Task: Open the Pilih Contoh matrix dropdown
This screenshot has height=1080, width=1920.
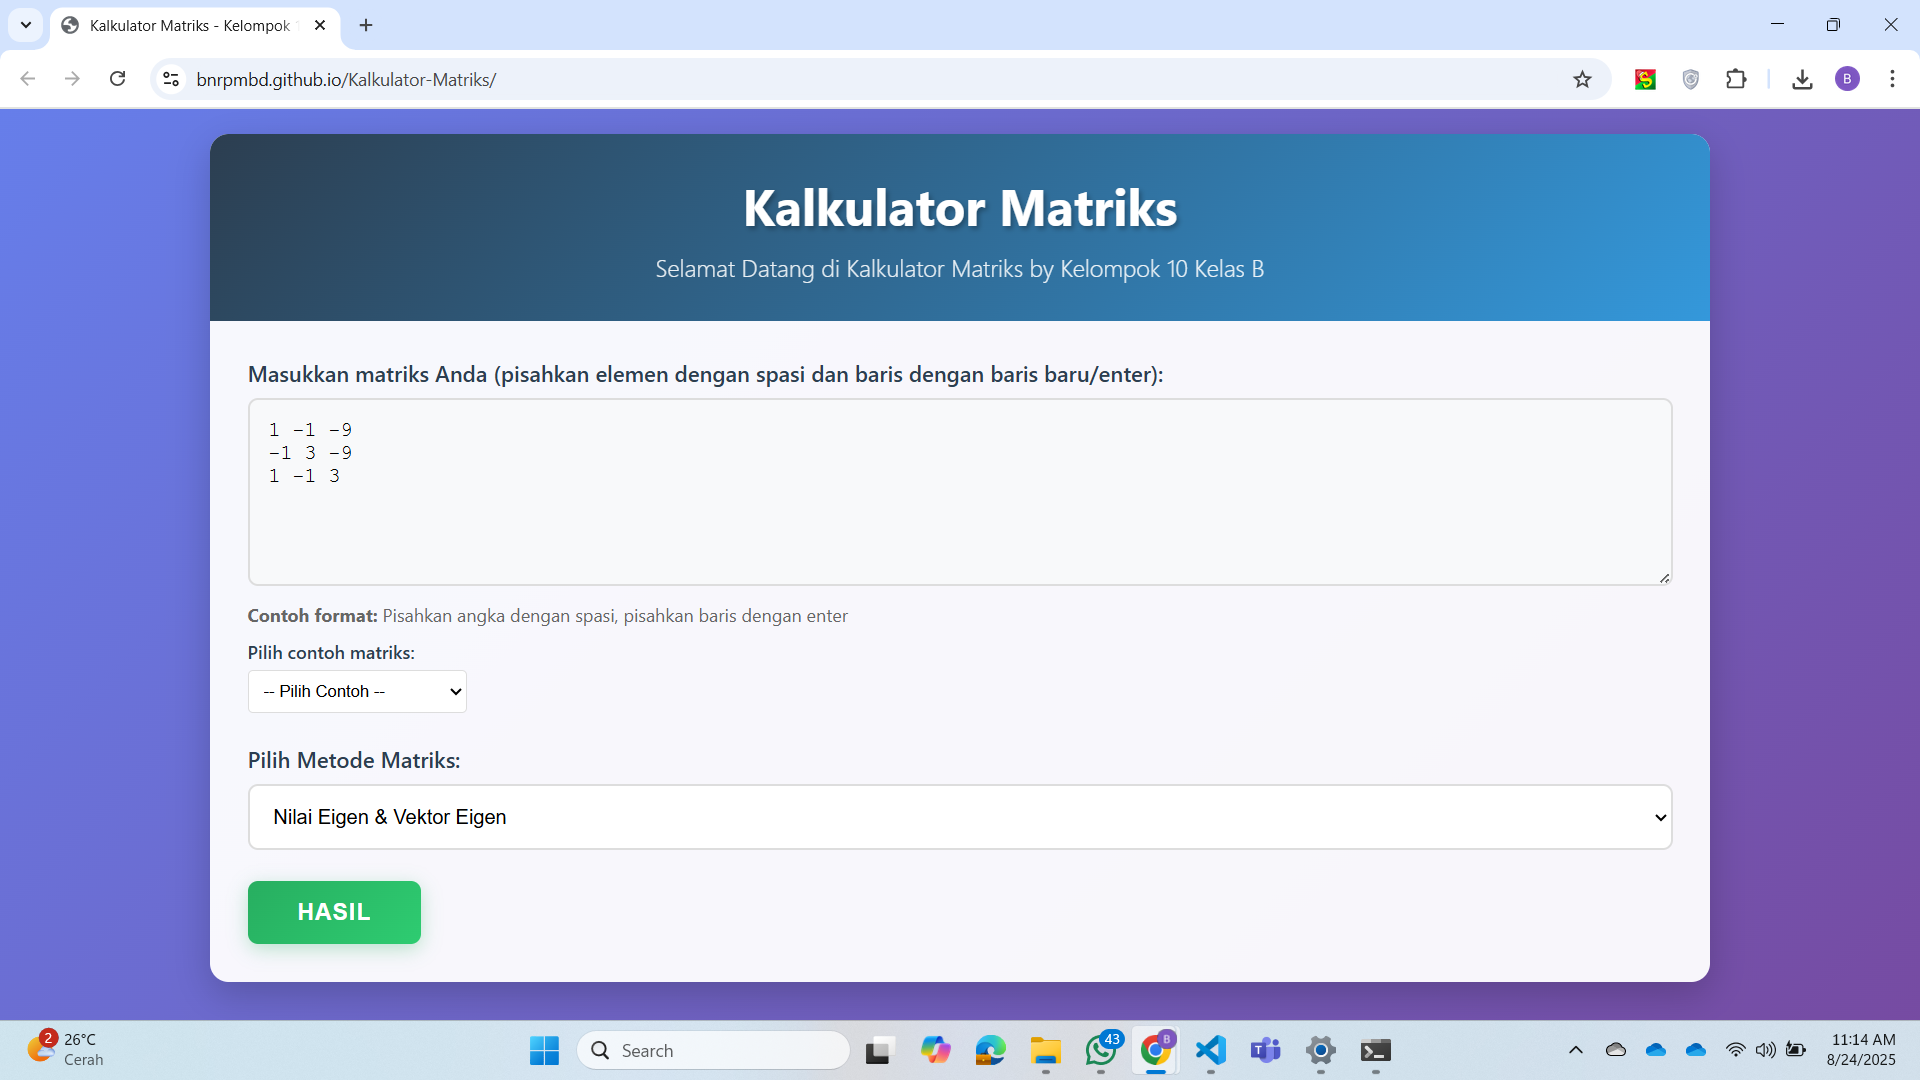Action: 357,691
